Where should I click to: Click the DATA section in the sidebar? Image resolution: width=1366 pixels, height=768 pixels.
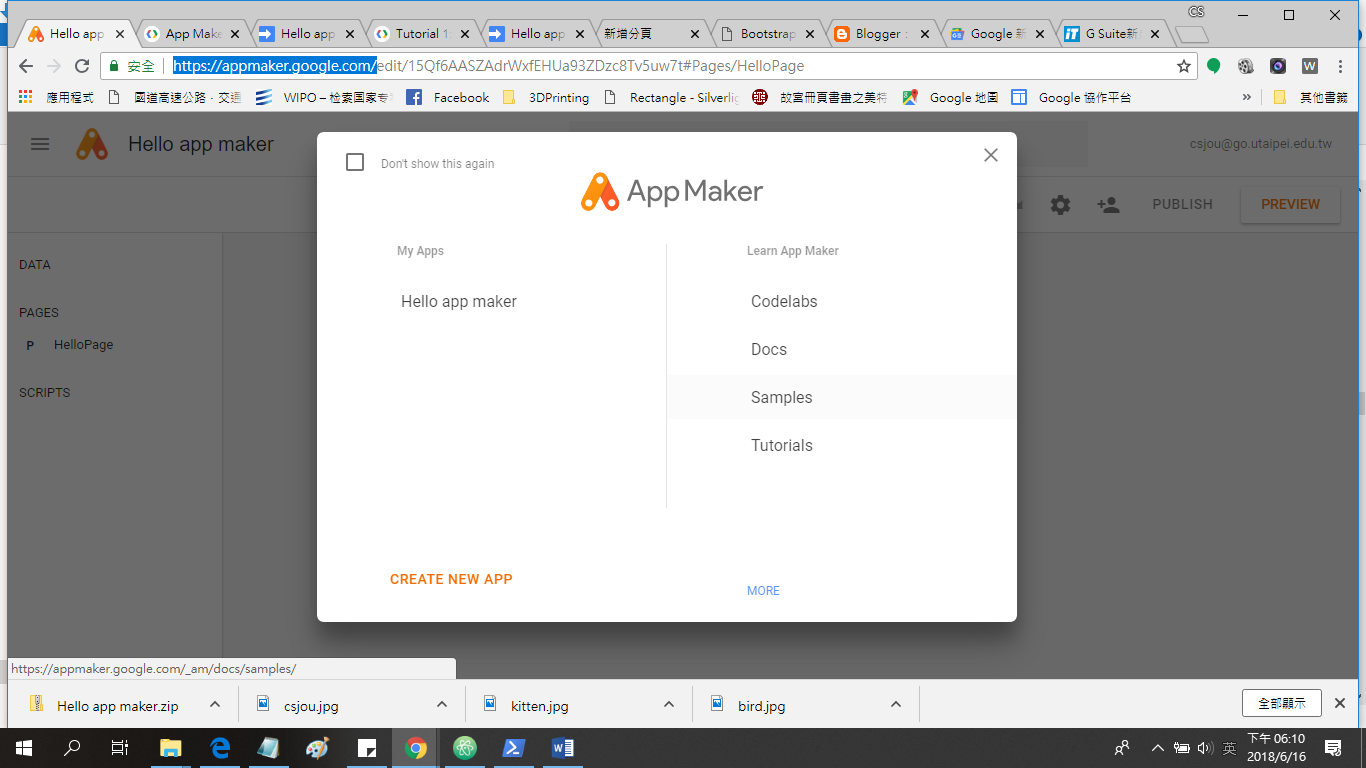(35, 265)
